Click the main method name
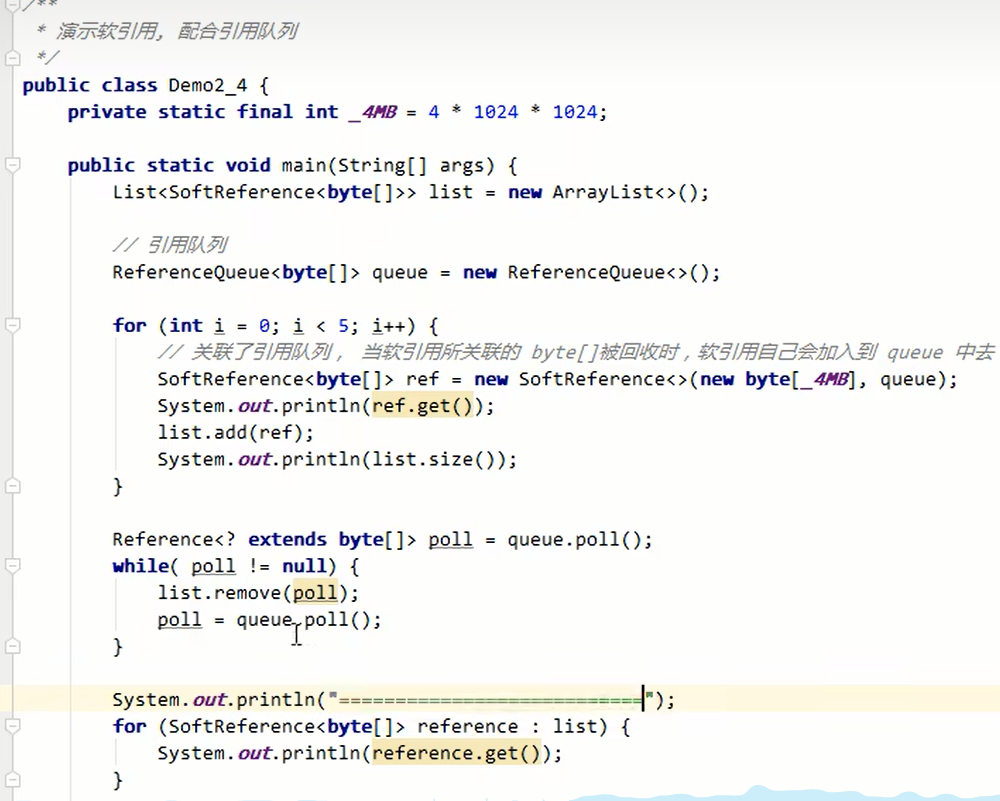The width and height of the screenshot is (1000, 801). [x=304, y=166]
